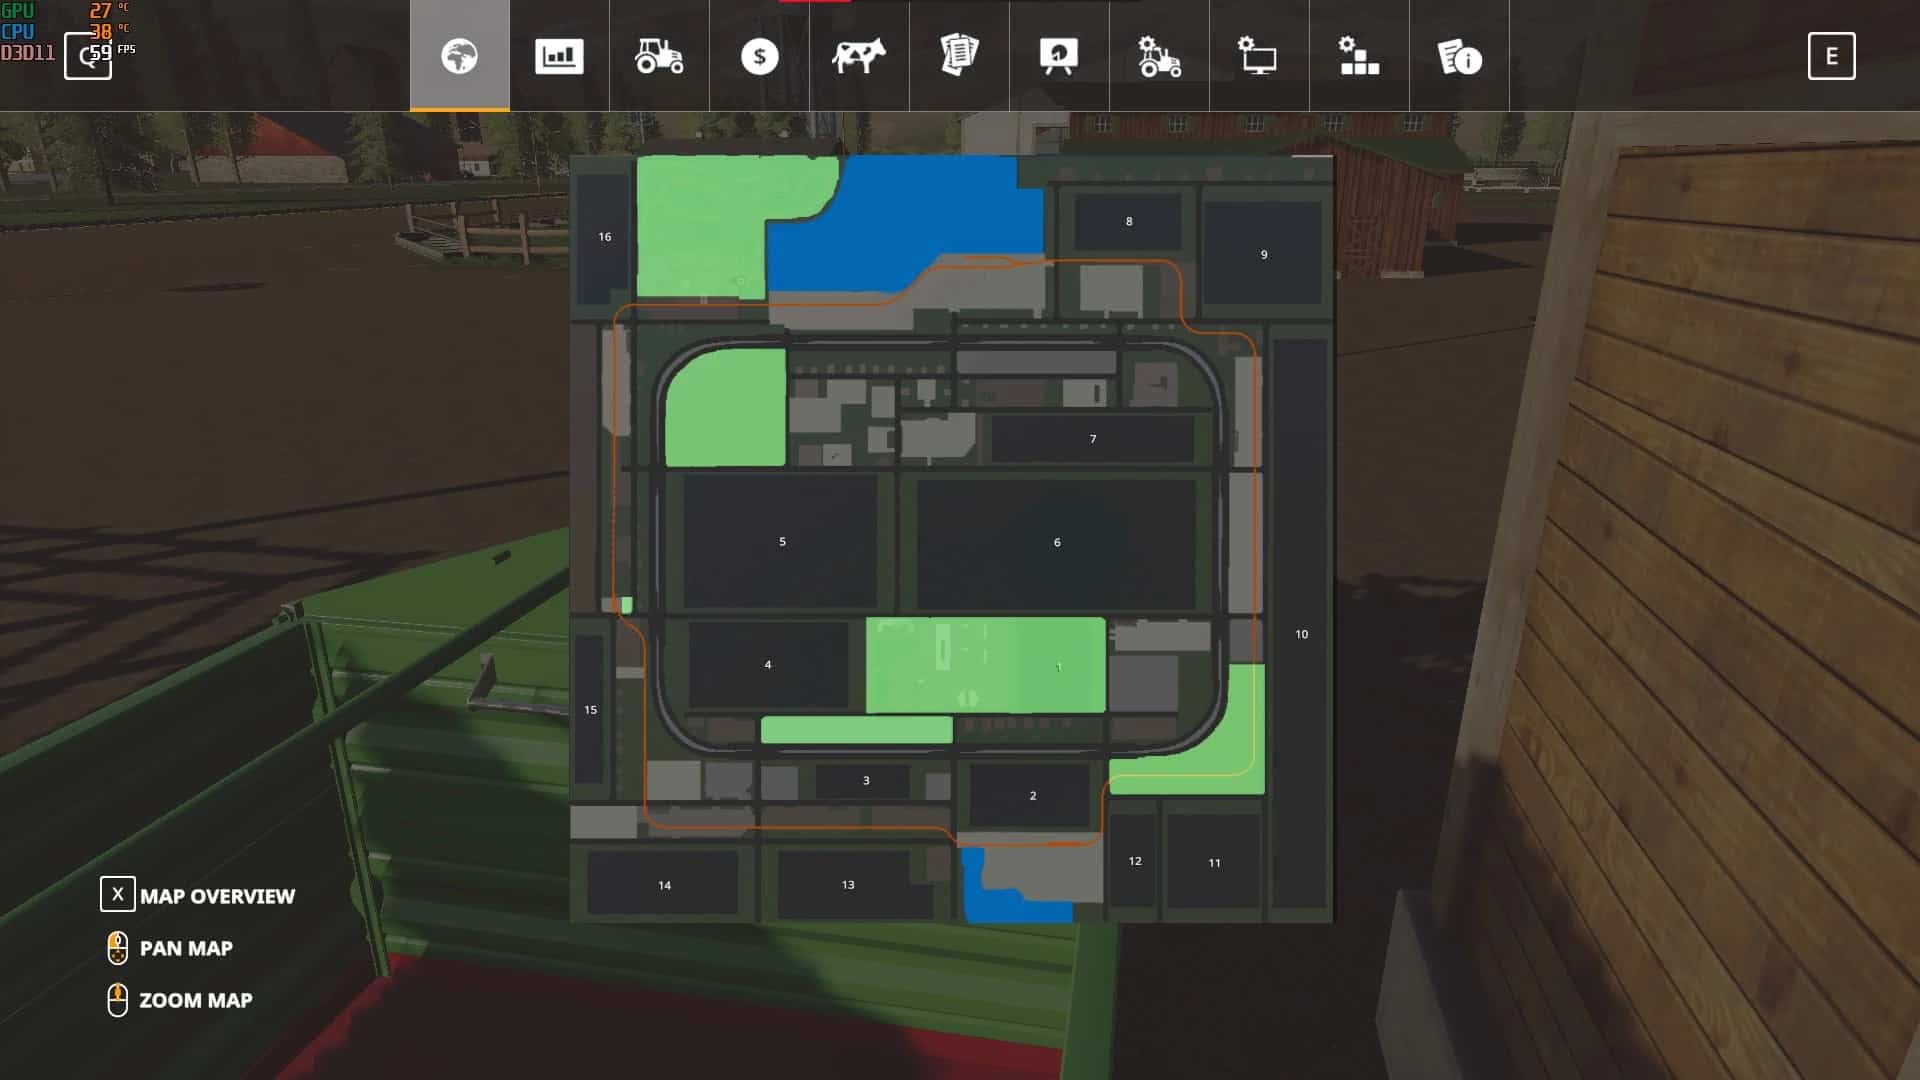Open the Help menu (document with info icon)

click(x=1458, y=57)
